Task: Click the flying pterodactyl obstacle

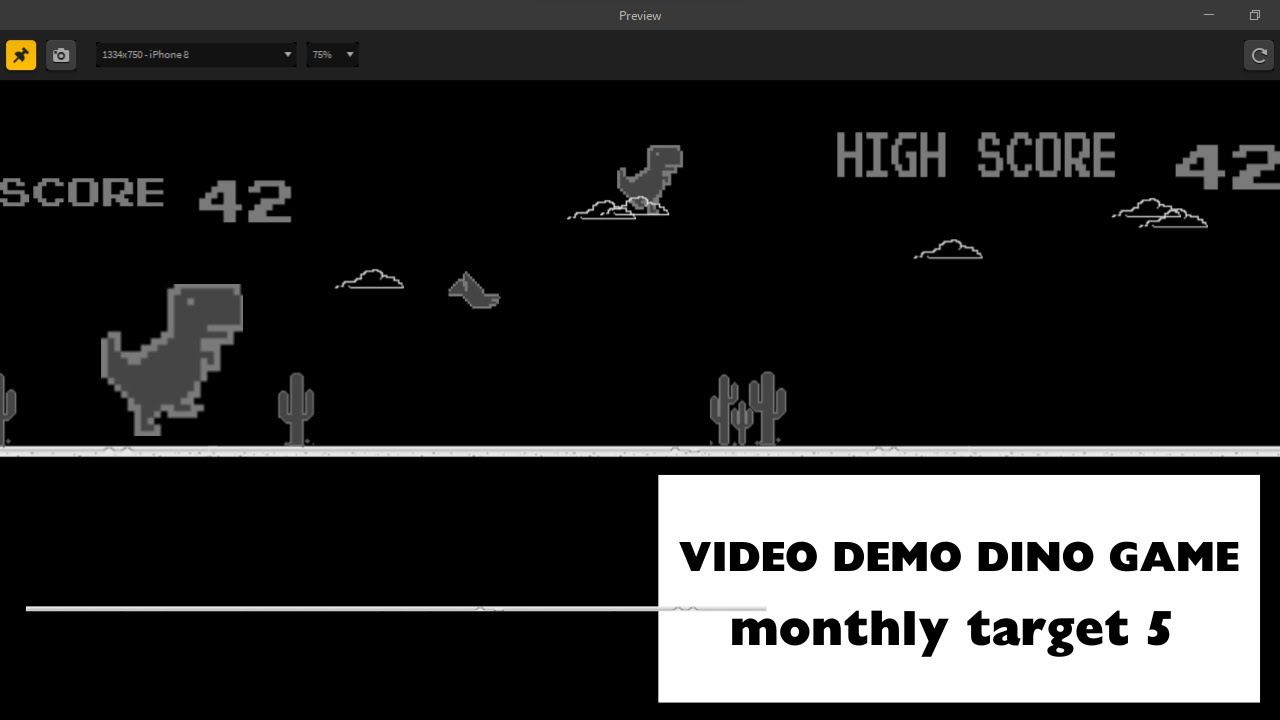Action: pyautogui.click(x=473, y=290)
